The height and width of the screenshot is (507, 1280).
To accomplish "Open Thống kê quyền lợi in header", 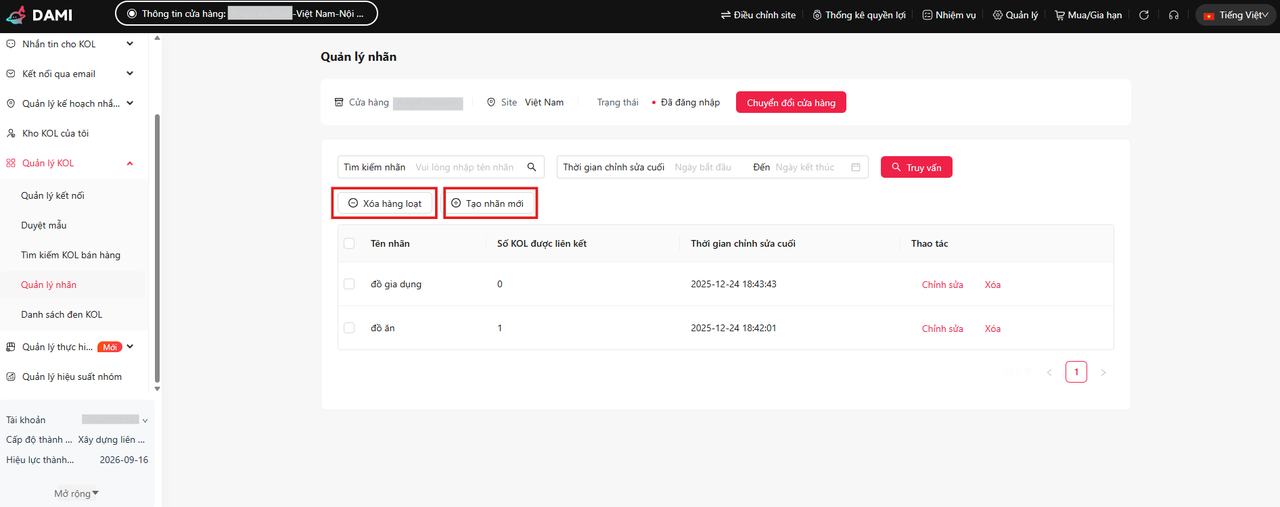I will [859, 16].
